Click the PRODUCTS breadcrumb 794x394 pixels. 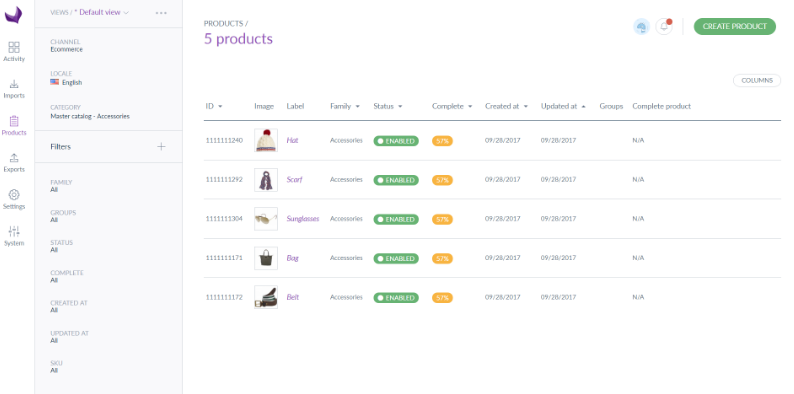(223, 23)
